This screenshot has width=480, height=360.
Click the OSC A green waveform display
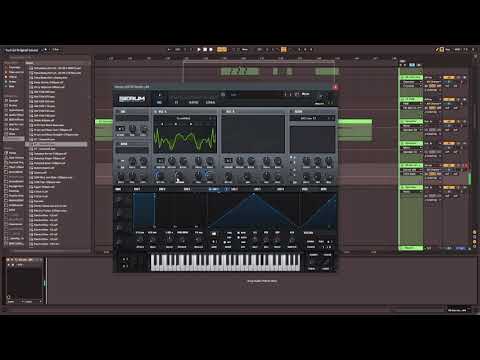tap(185, 138)
